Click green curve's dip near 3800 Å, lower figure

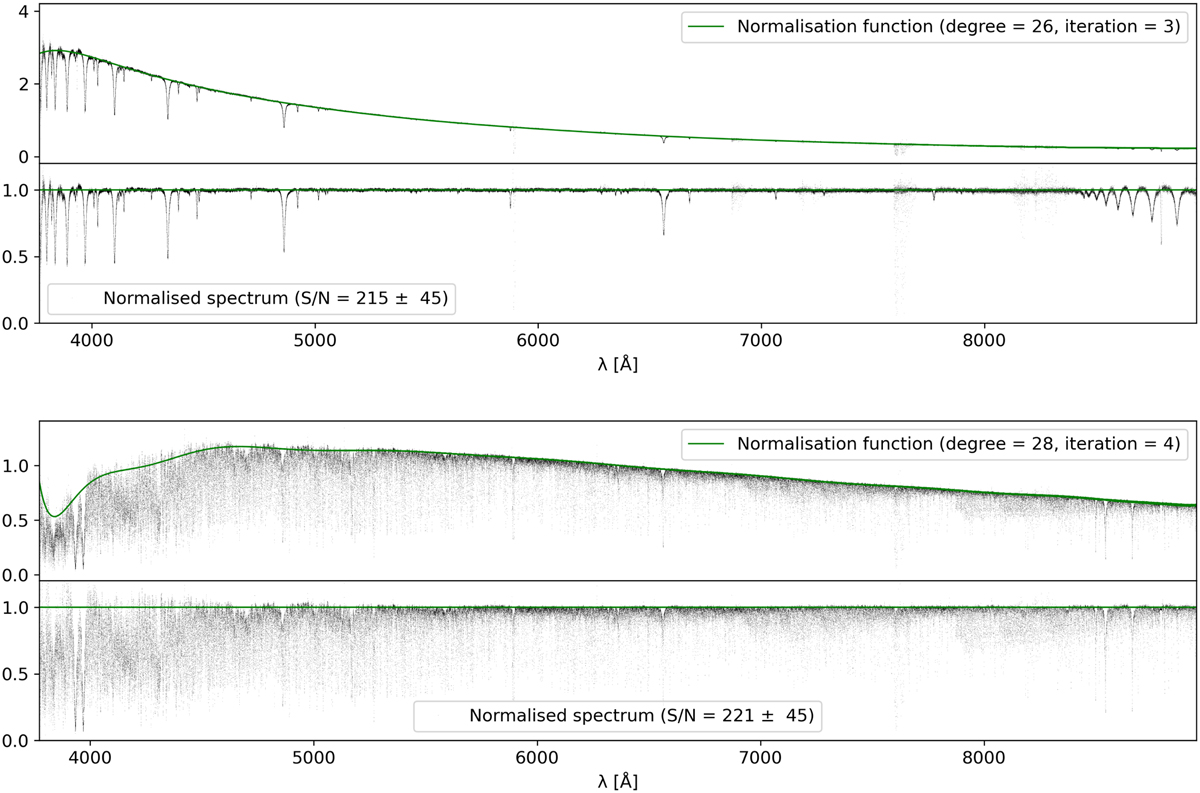coord(54,514)
